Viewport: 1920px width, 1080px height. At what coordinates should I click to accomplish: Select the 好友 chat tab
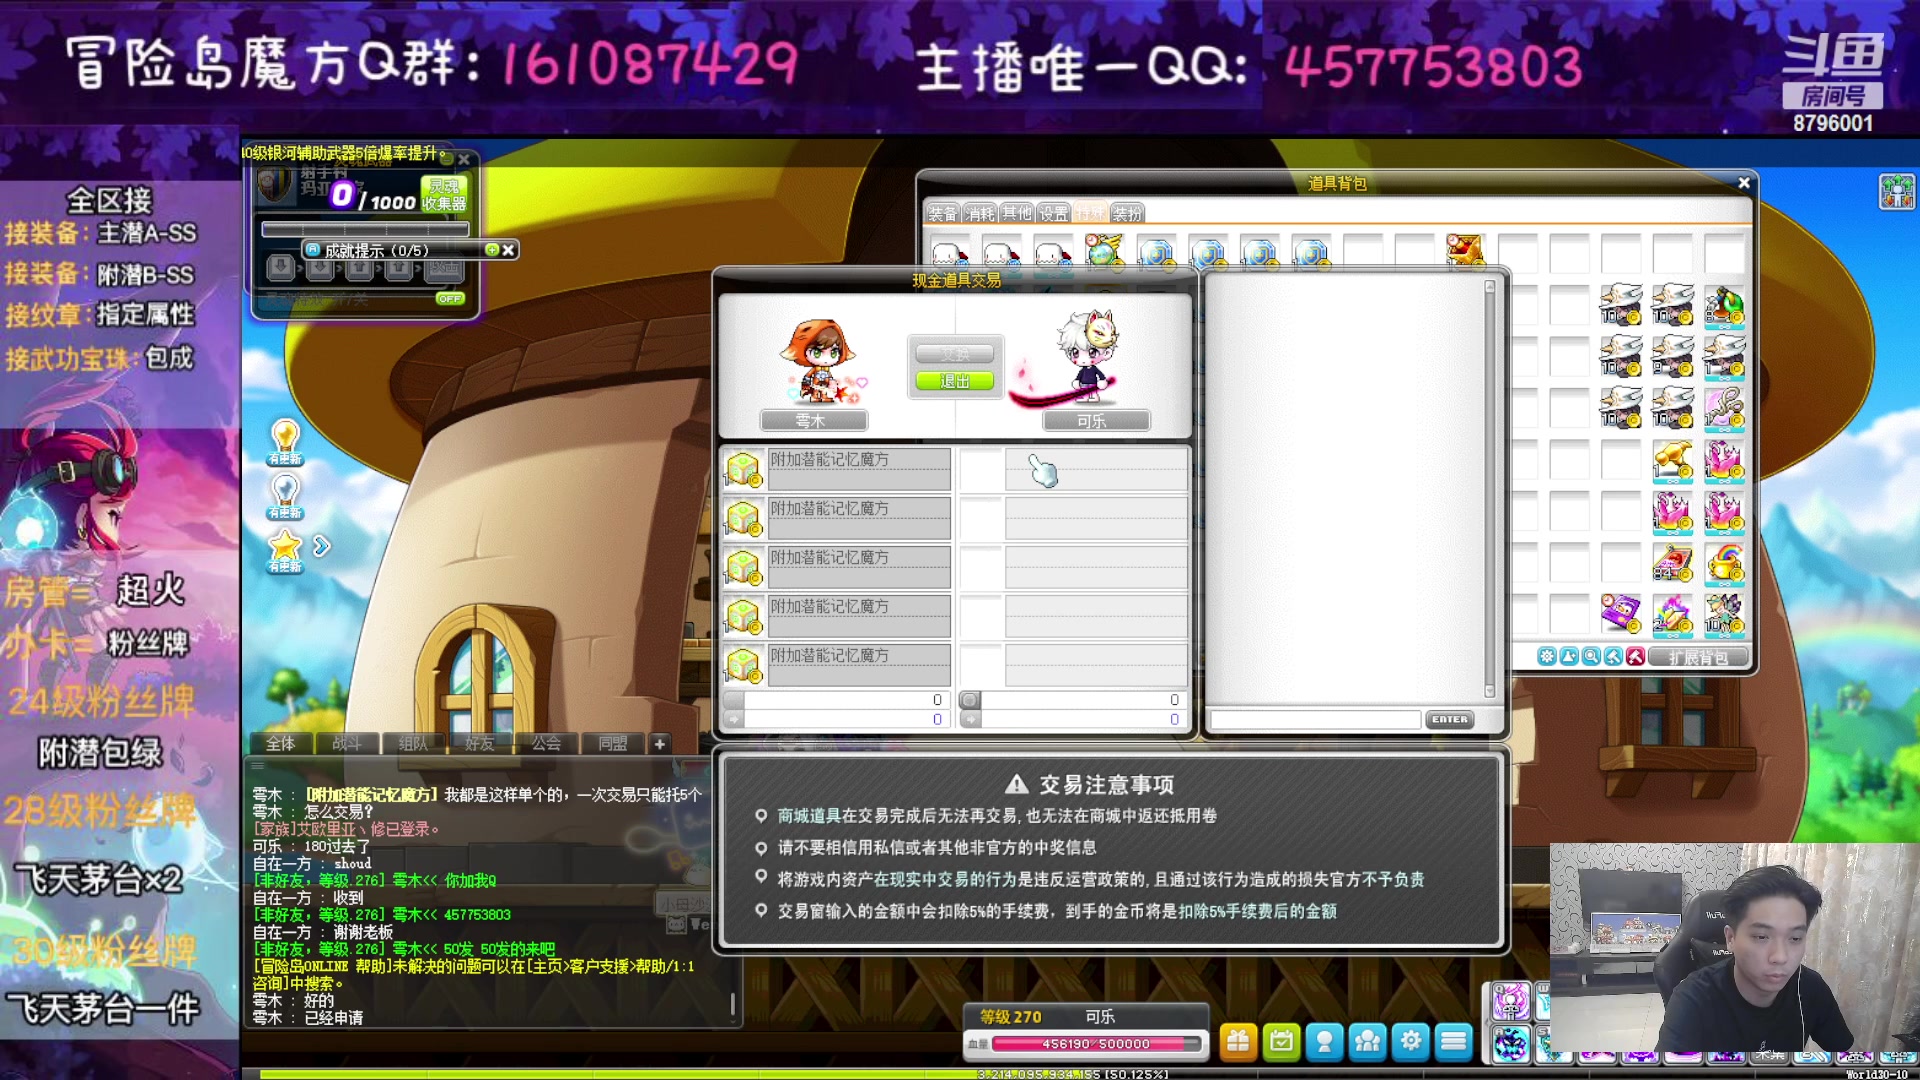pyautogui.click(x=480, y=743)
